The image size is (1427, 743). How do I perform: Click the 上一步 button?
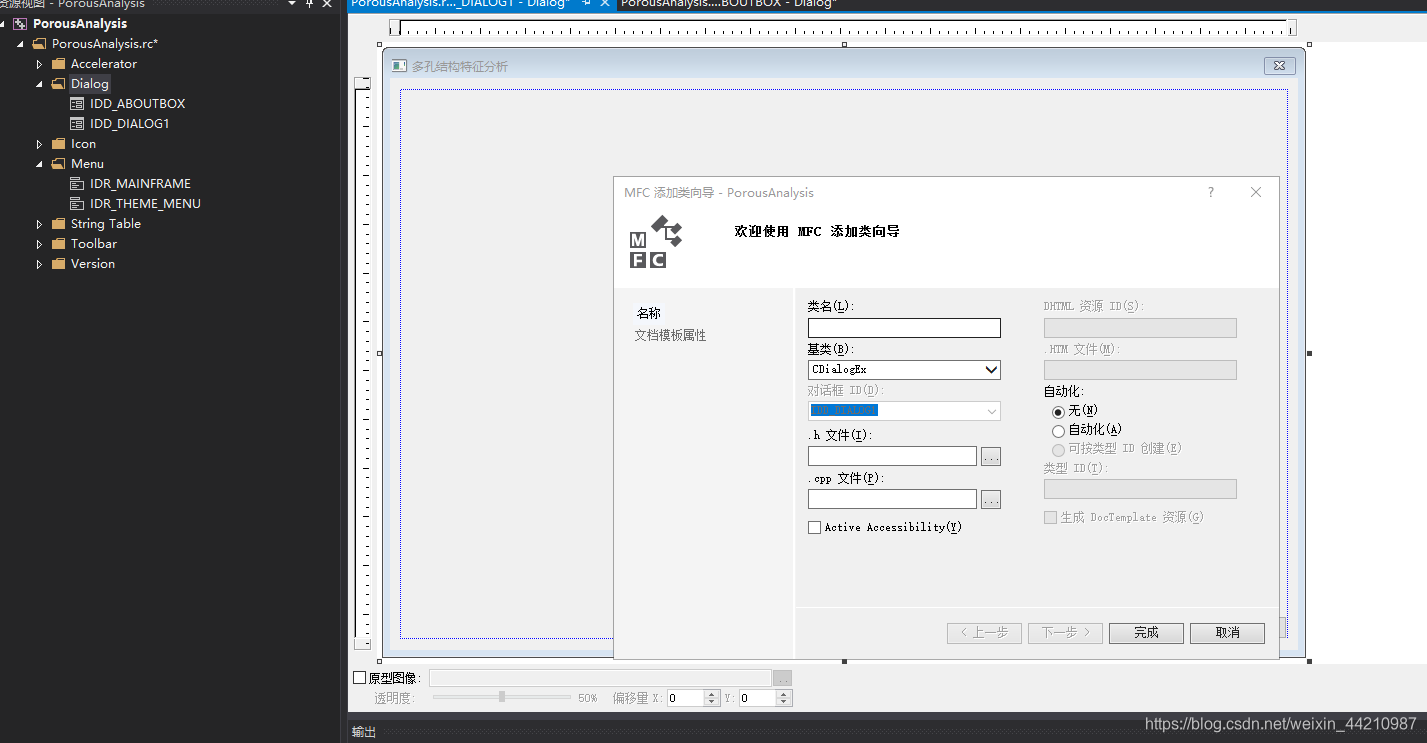tap(984, 633)
